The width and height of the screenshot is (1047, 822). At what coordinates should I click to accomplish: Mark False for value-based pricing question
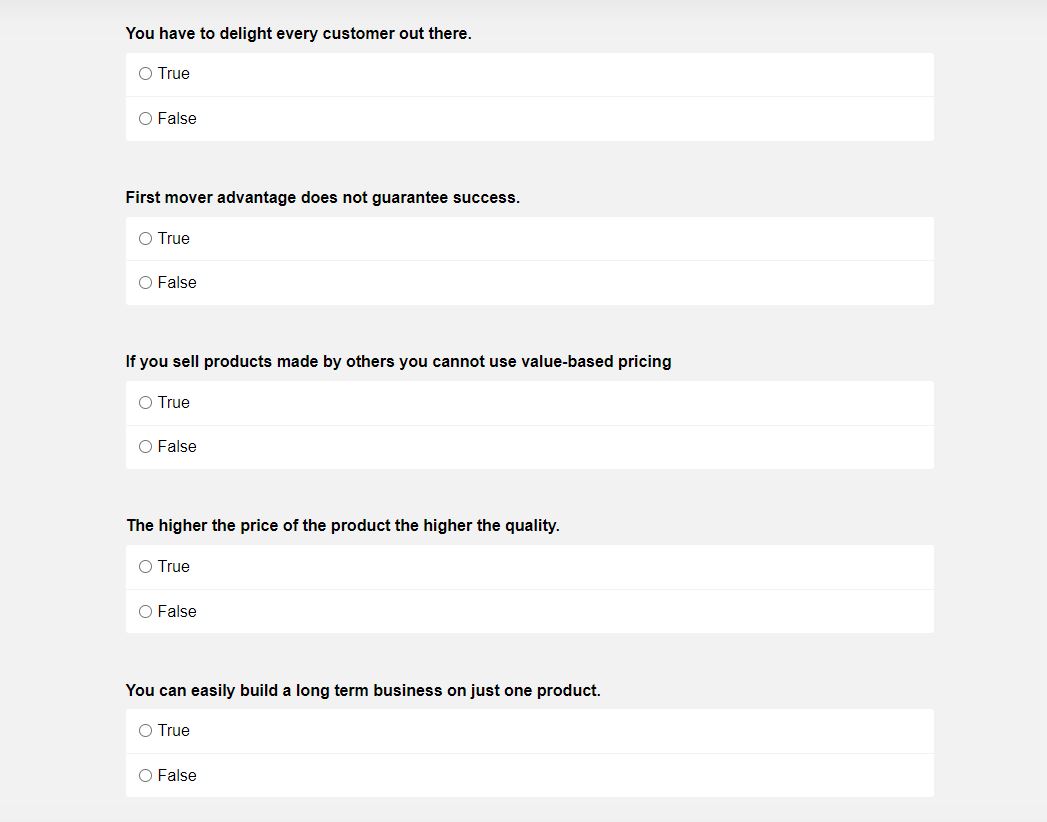(x=146, y=447)
